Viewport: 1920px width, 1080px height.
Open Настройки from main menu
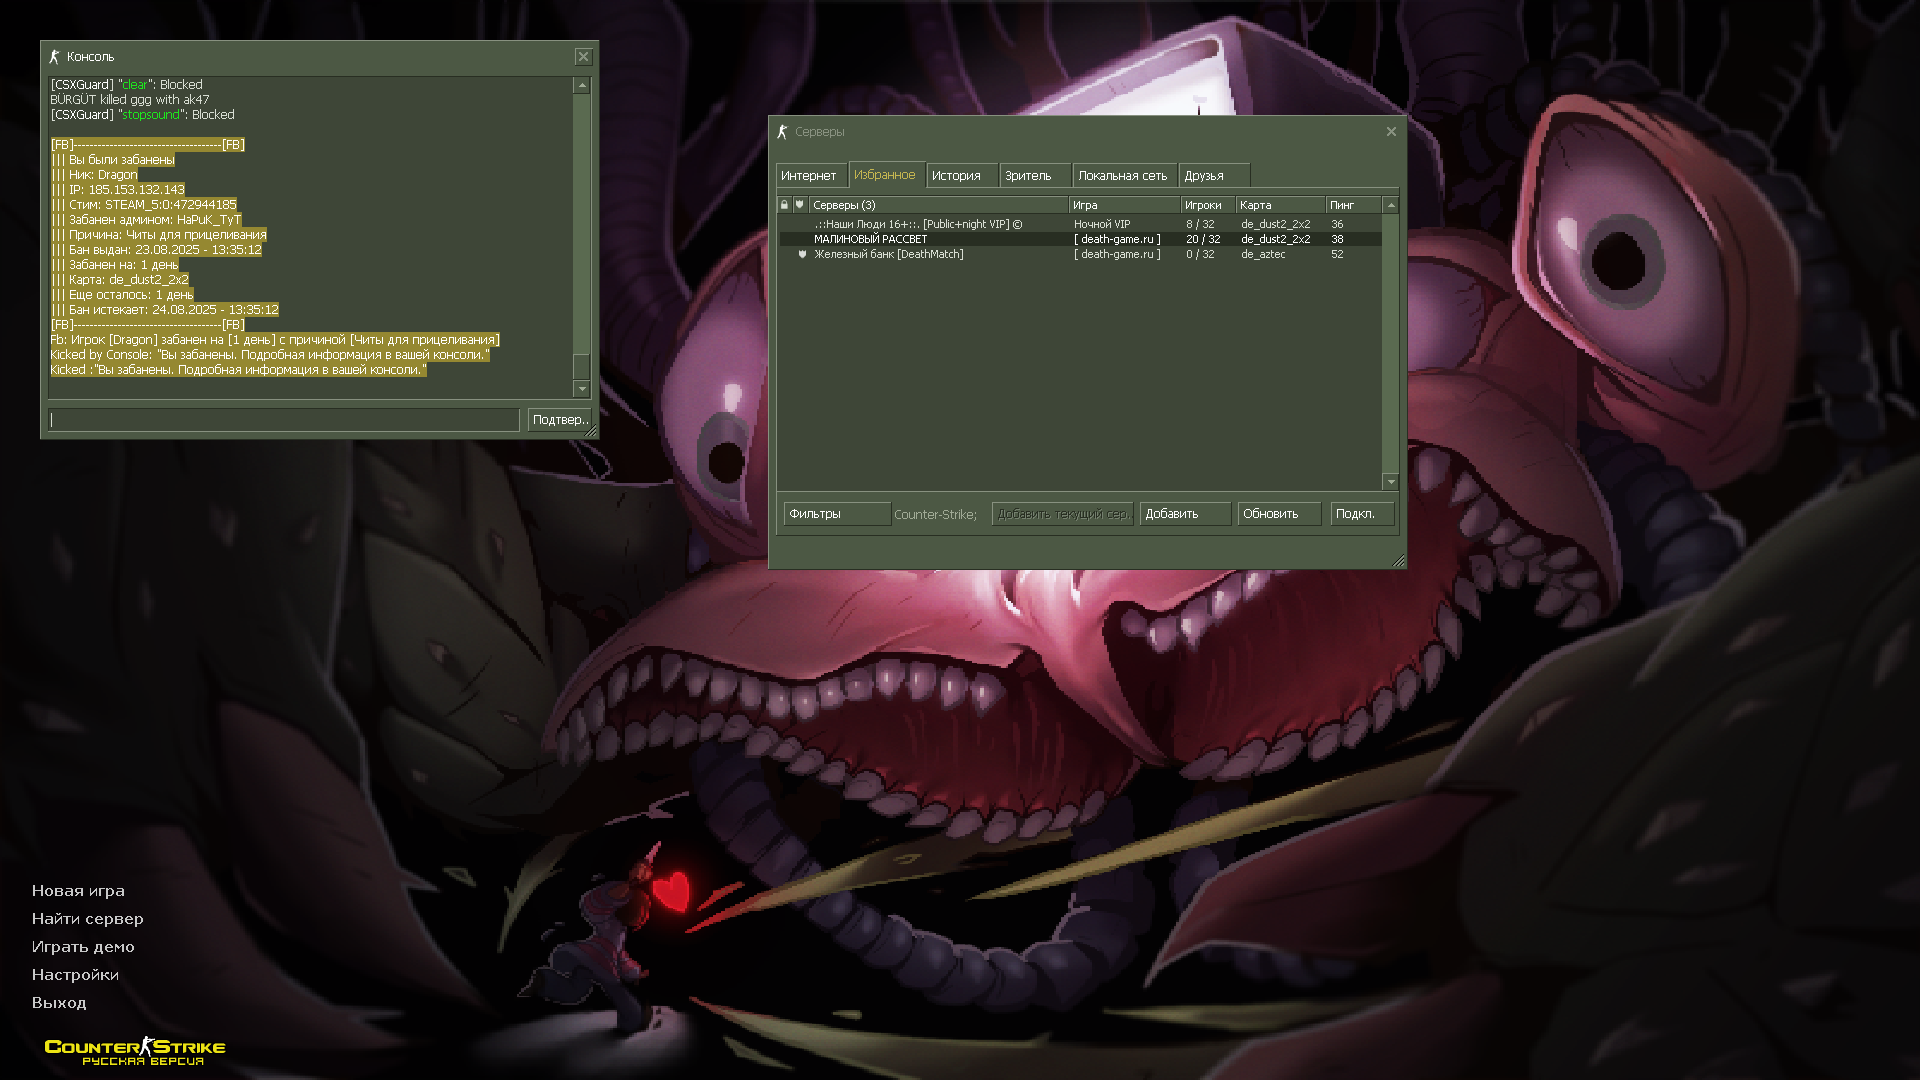pyautogui.click(x=75, y=975)
